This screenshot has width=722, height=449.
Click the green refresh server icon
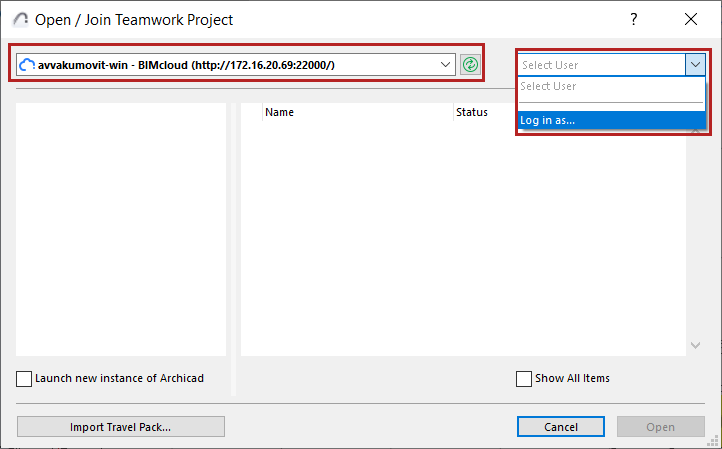coord(470,64)
